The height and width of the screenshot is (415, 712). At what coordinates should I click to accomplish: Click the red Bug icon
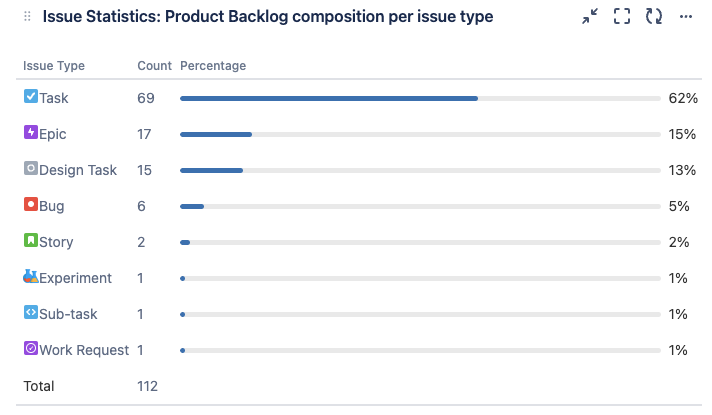click(30, 204)
